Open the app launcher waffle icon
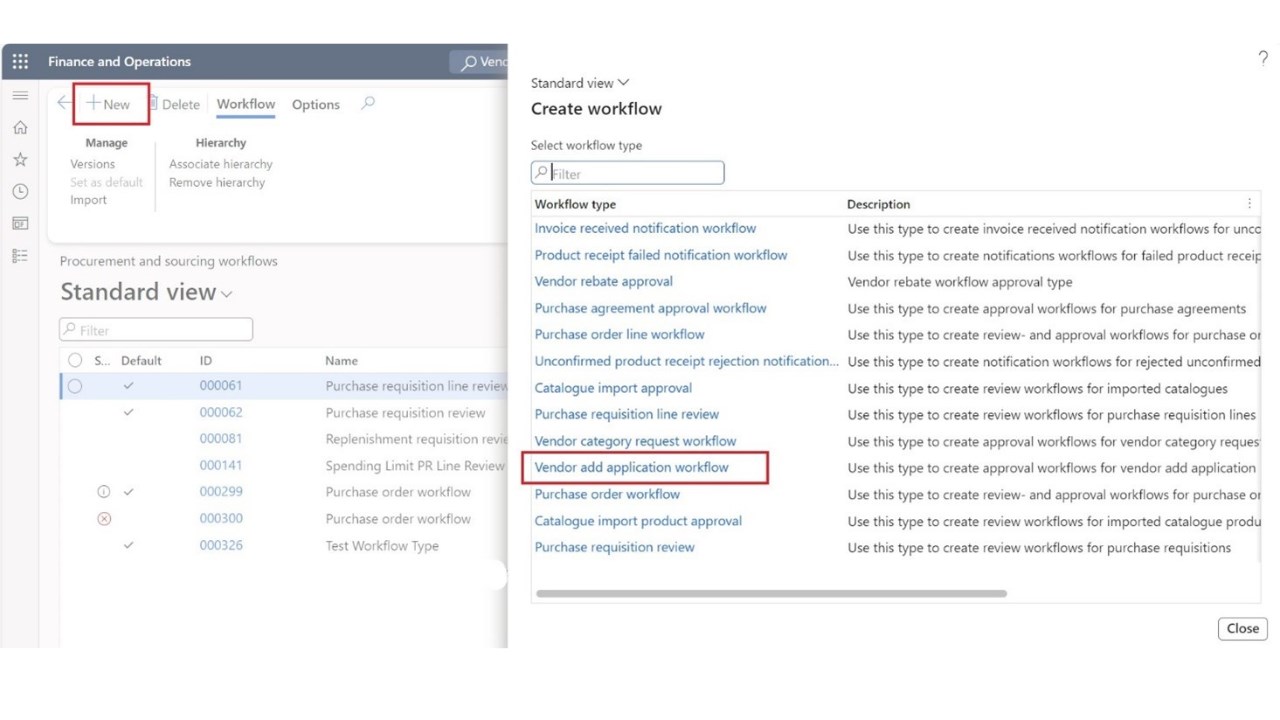This screenshot has width=1280, height=720. coord(20,62)
